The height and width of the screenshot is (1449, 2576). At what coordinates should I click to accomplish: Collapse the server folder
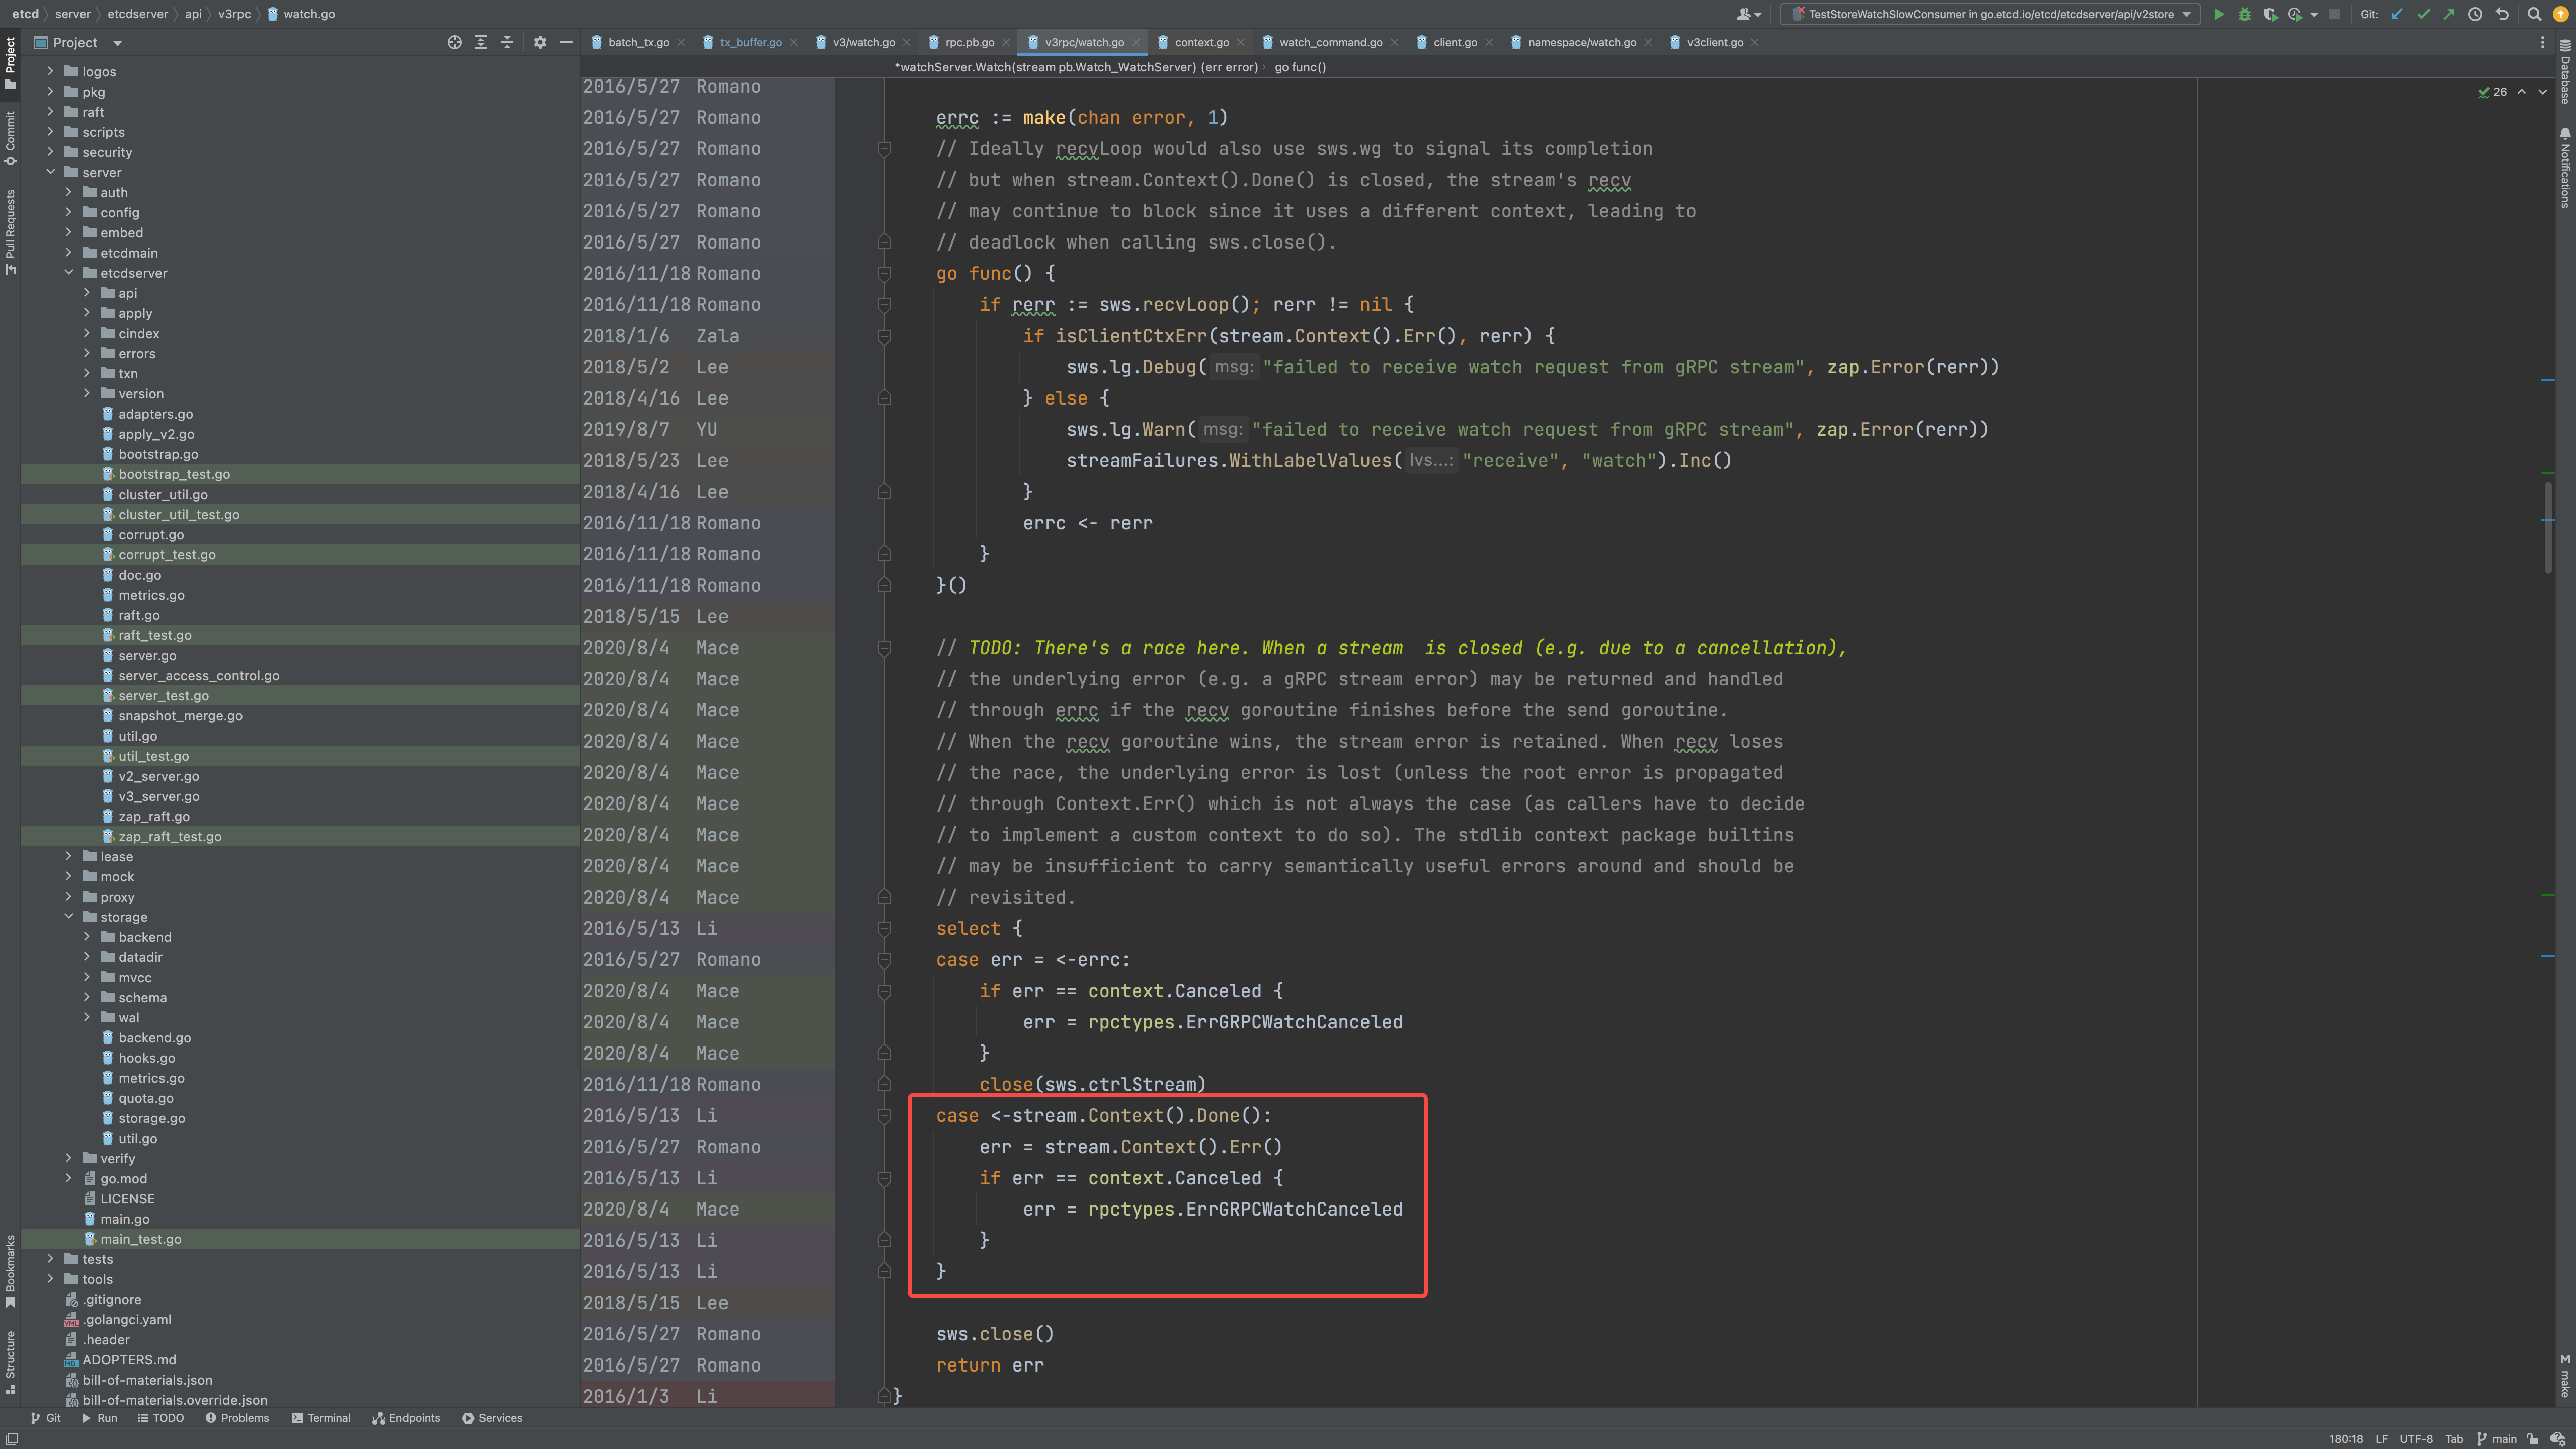tap(50, 172)
